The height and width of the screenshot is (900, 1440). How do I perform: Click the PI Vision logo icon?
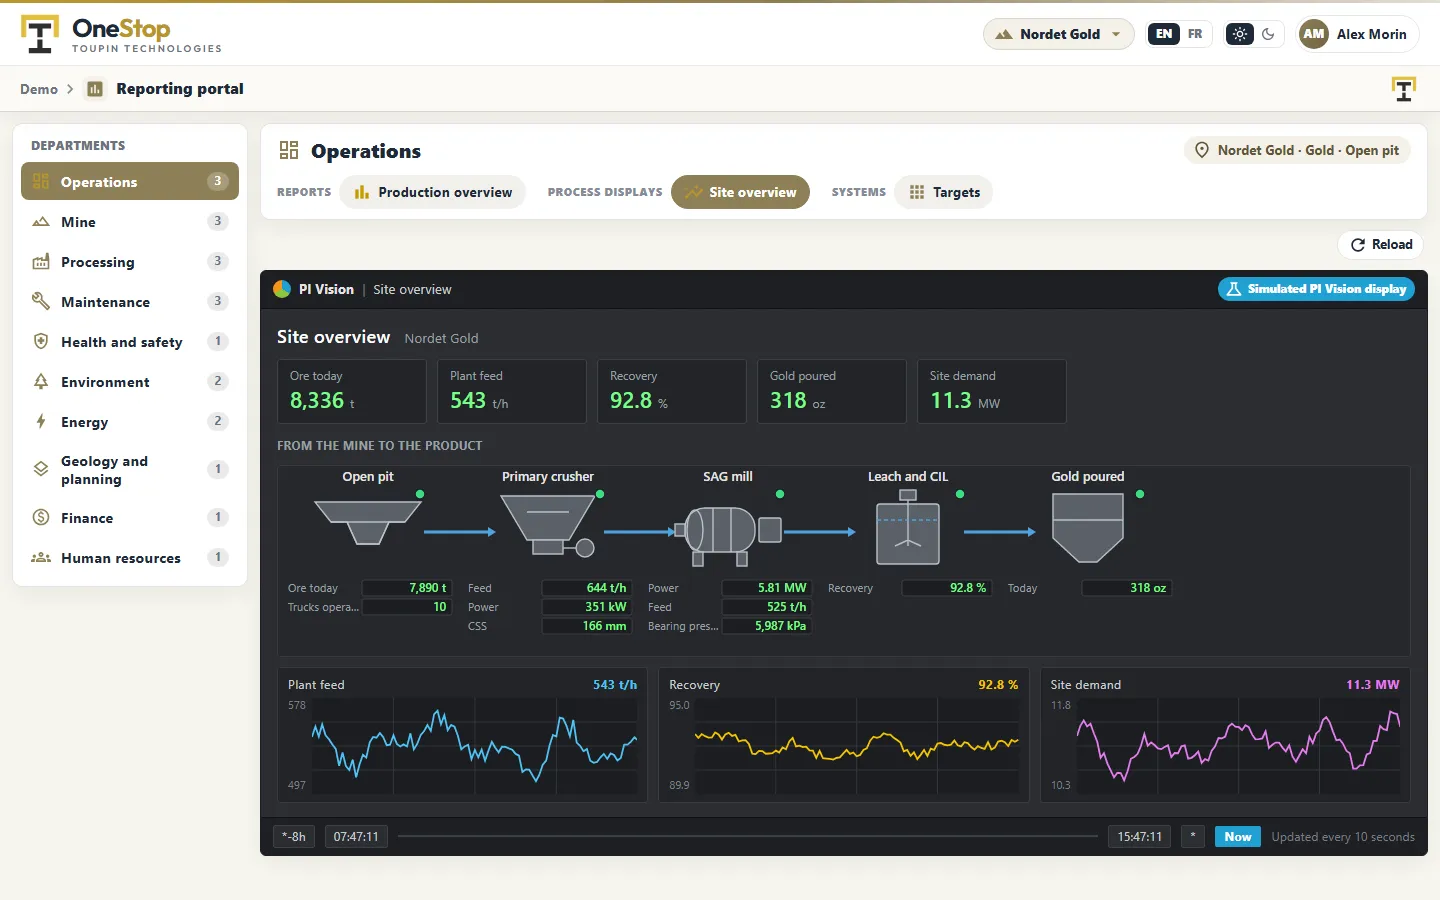pyautogui.click(x=282, y=289)
